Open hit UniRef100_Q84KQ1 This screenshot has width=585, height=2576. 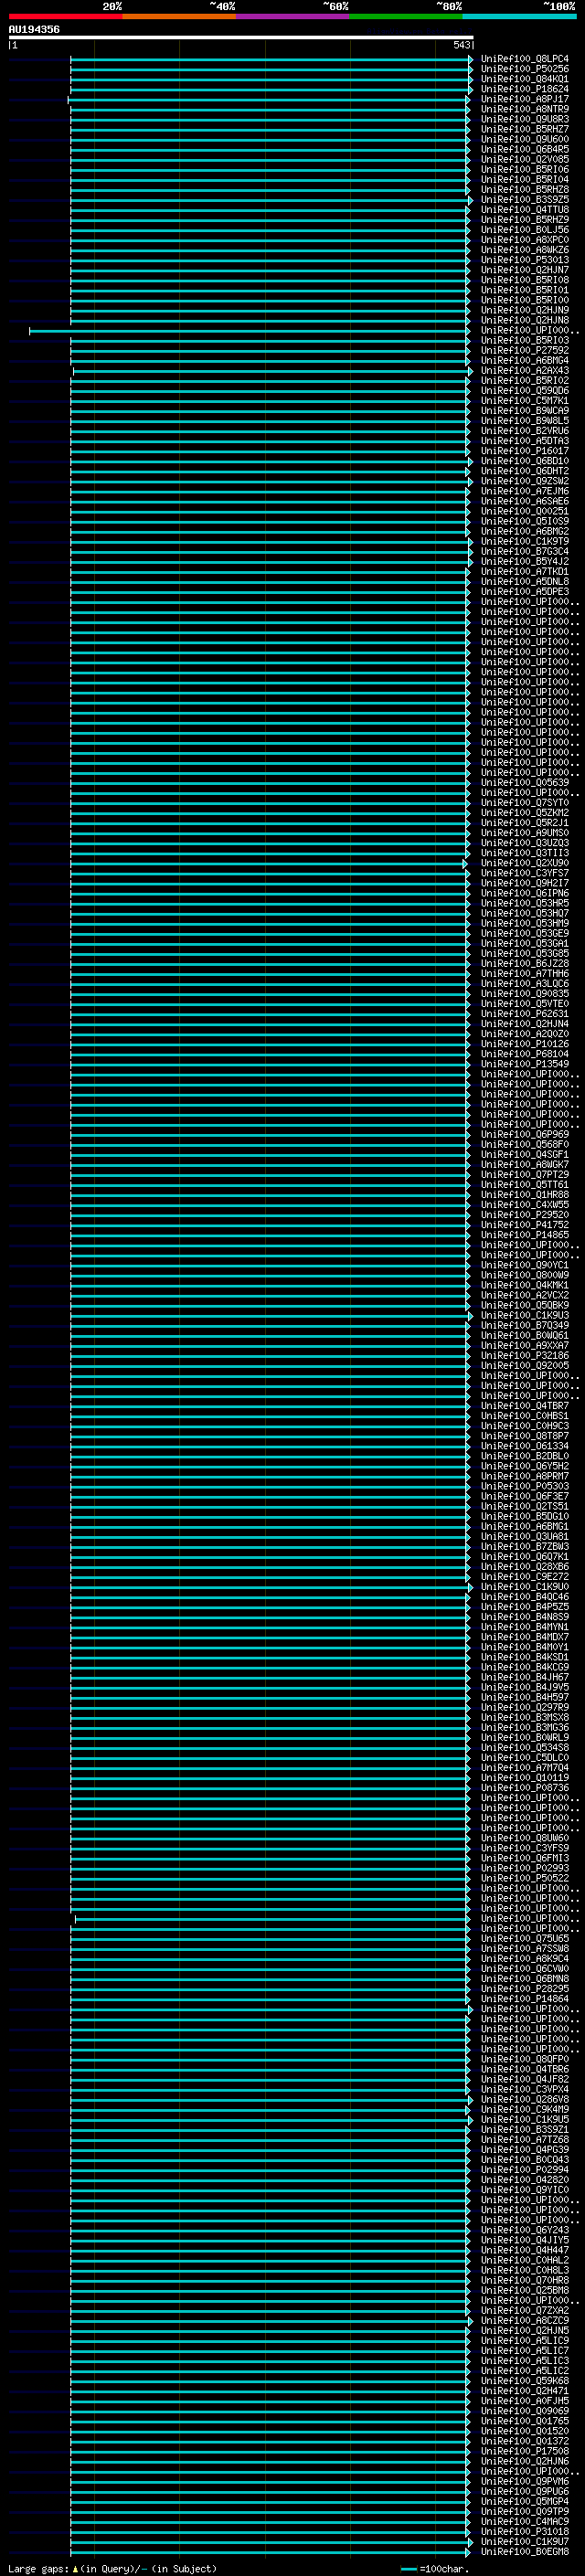pos(524,79)
